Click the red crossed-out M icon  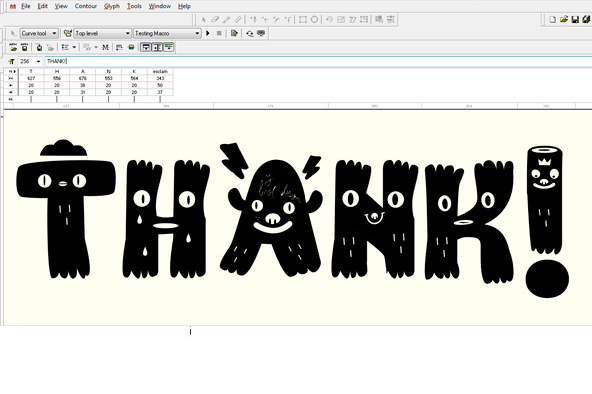105,47
